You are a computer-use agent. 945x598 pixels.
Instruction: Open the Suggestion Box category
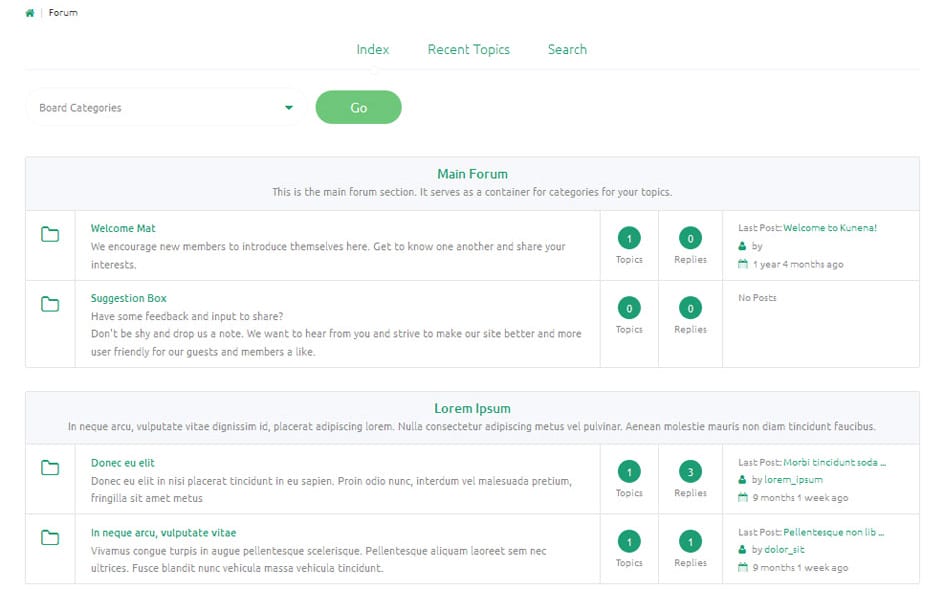click(128, 298)
